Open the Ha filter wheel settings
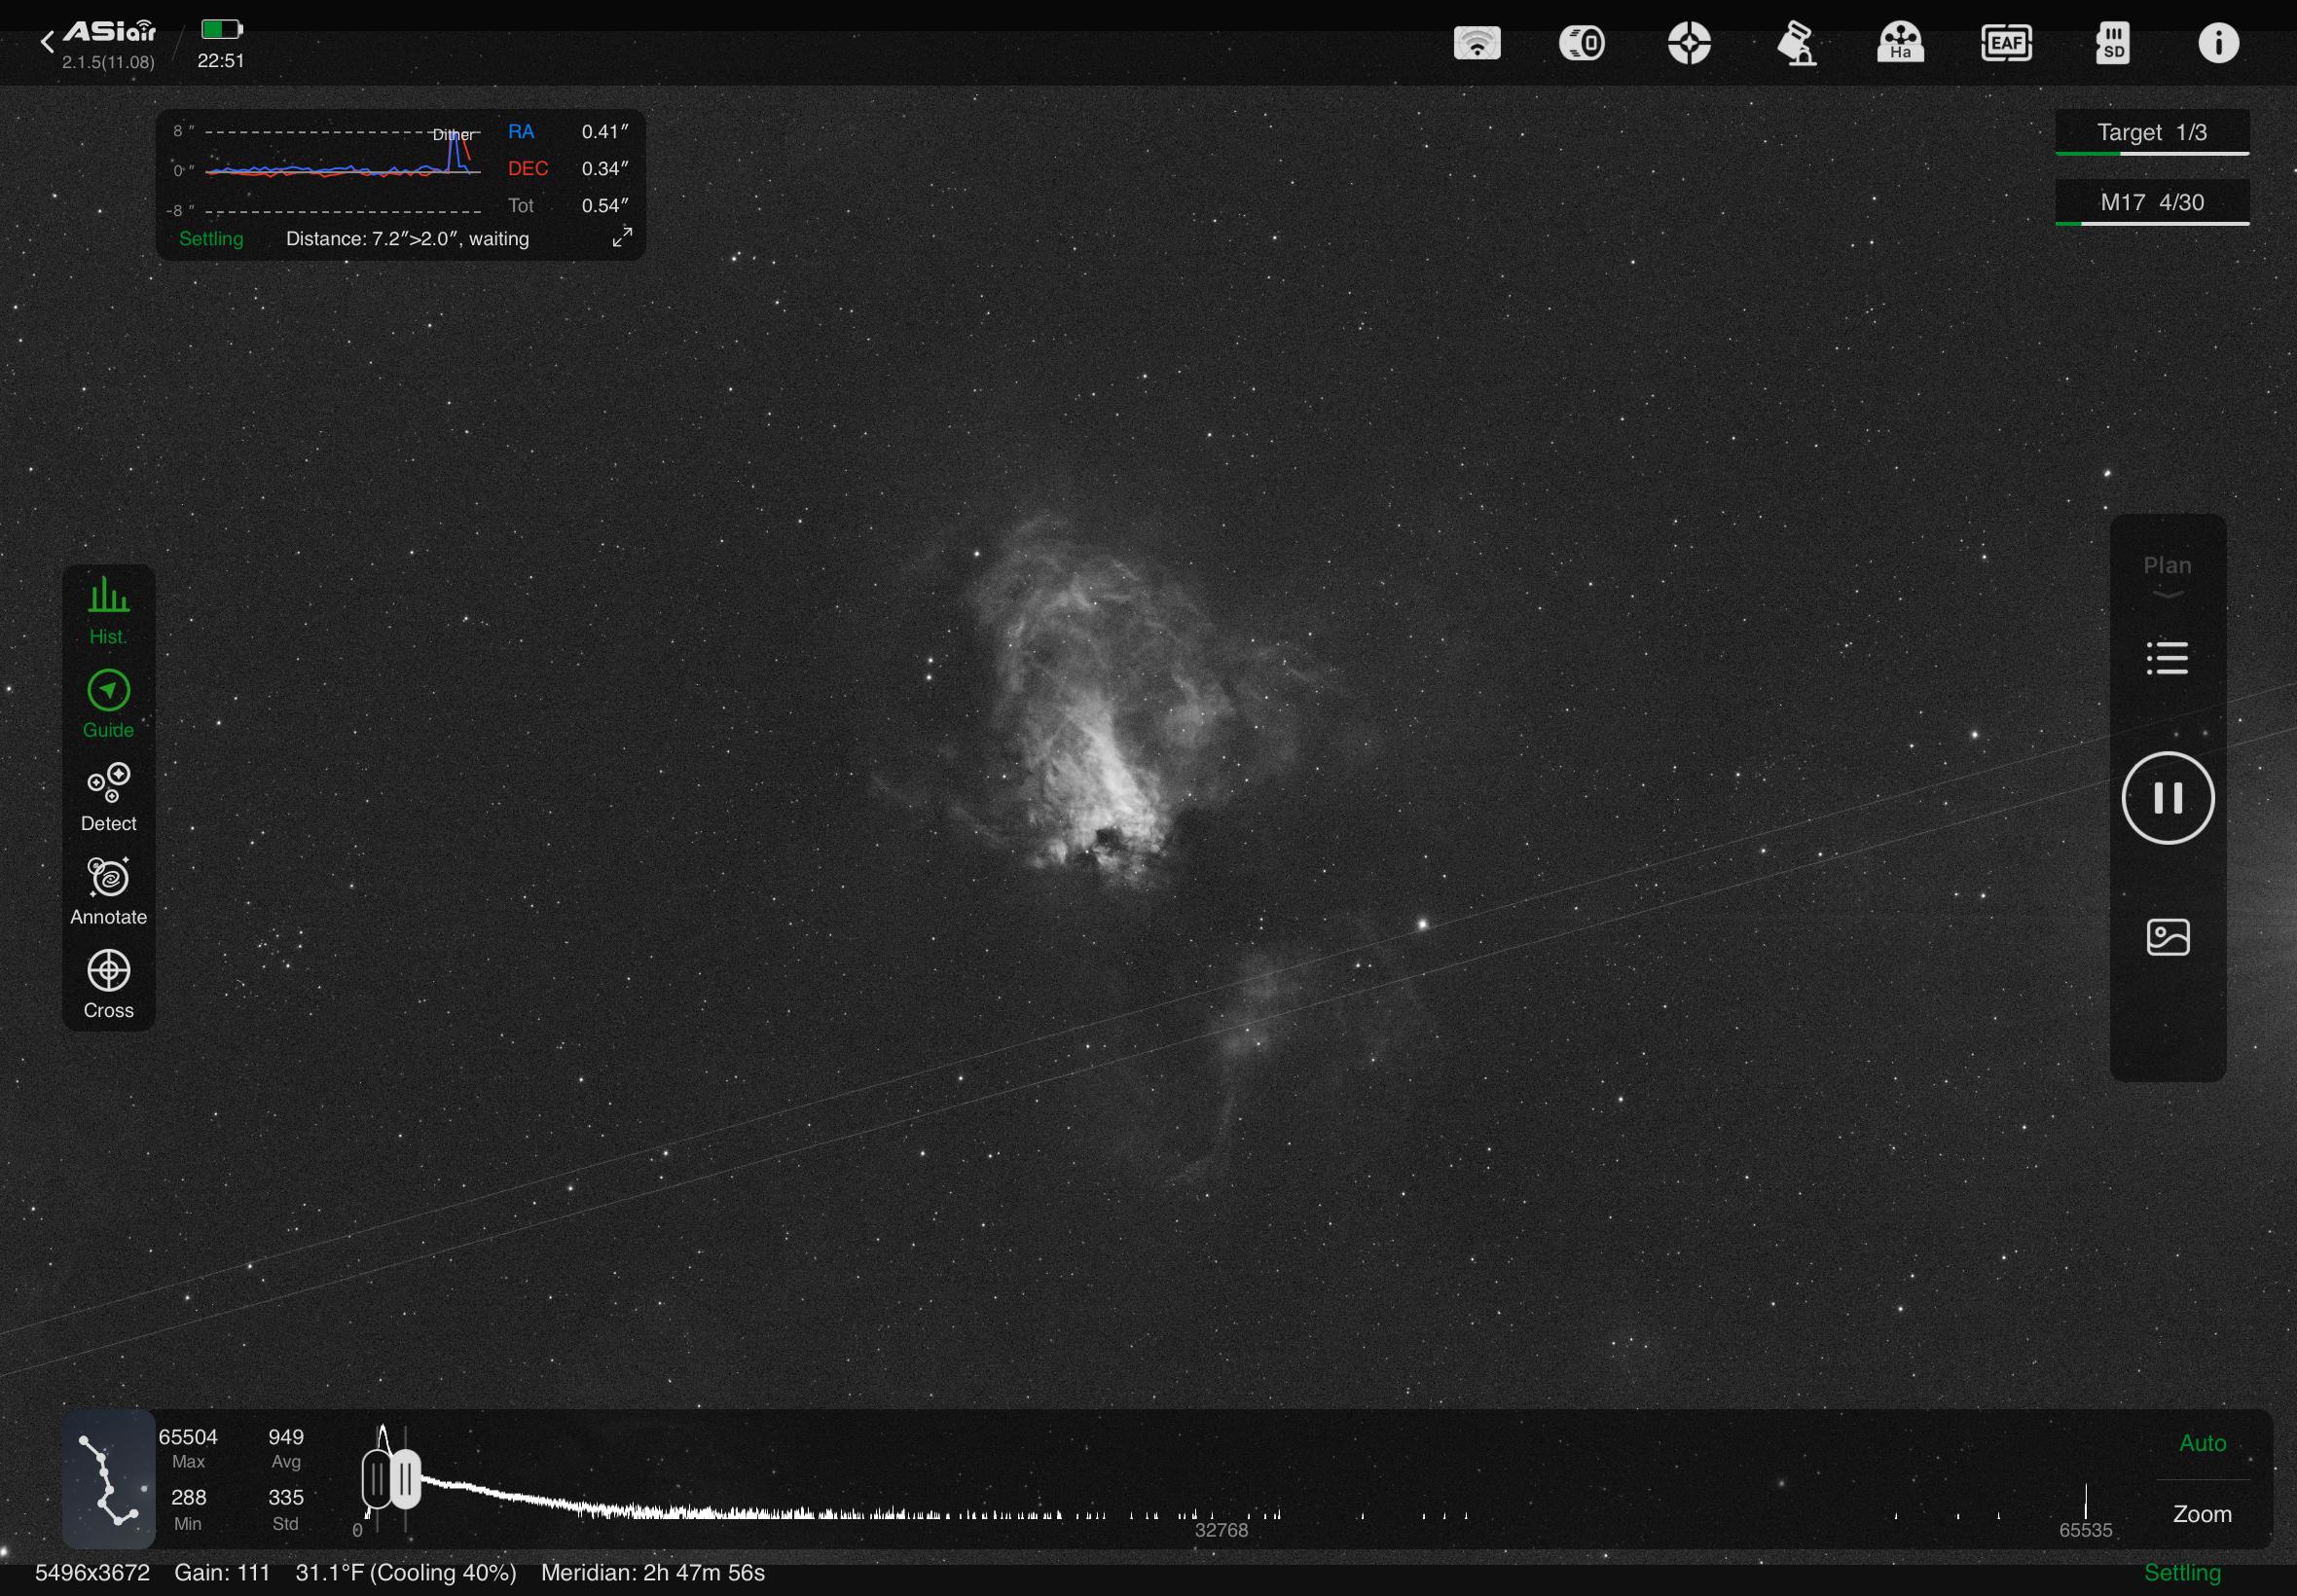2297x1596 pixels. tap(1900, 43)
